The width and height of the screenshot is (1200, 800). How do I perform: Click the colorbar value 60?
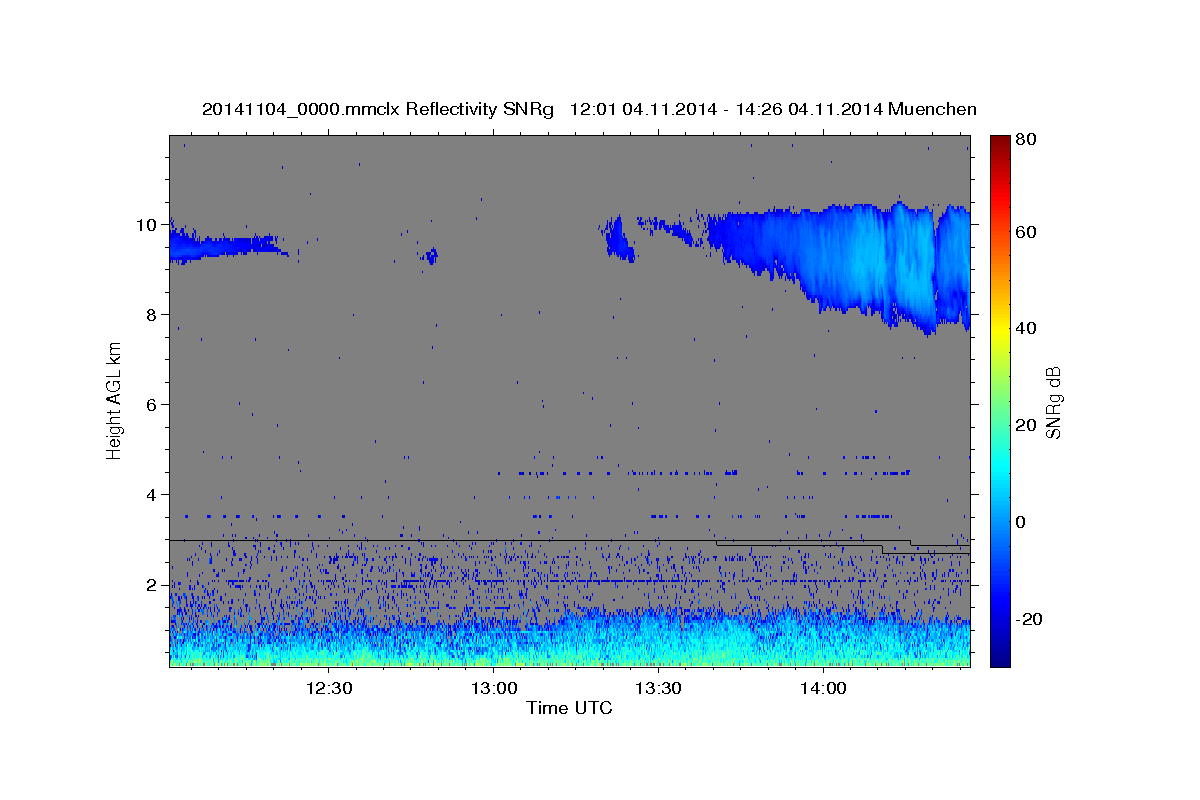point(1025,232)
